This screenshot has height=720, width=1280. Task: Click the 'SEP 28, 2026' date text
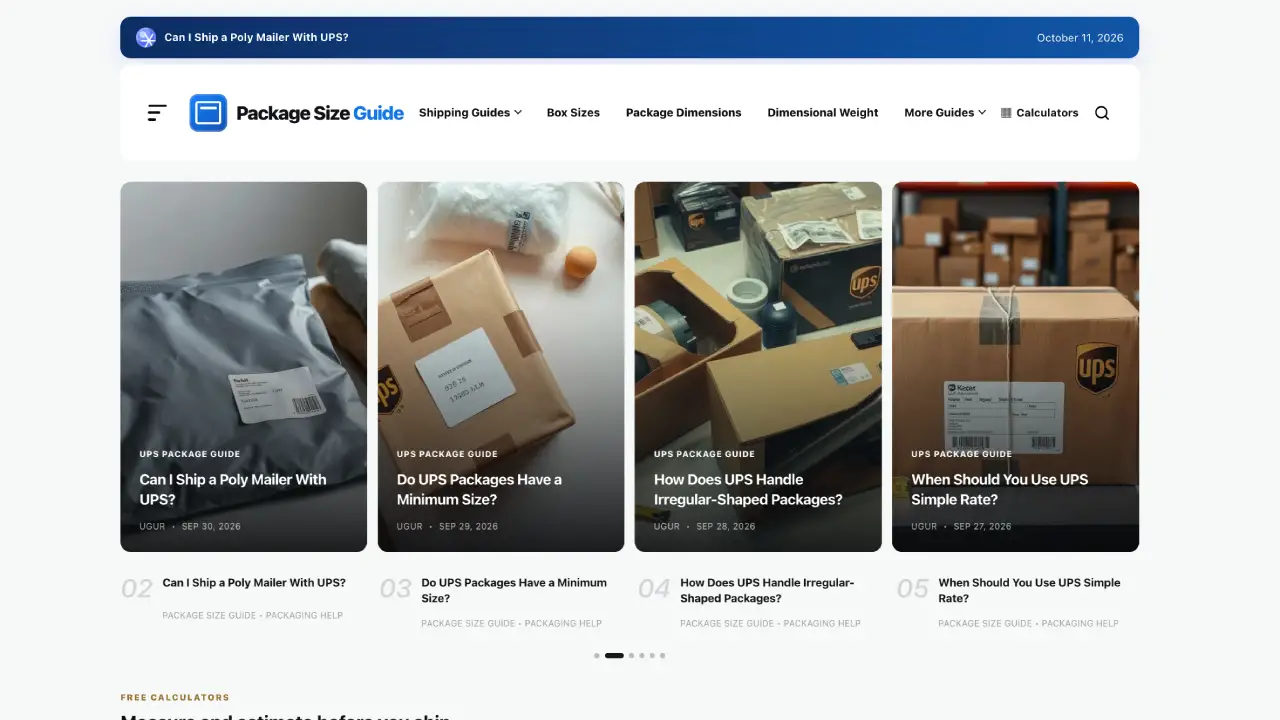click(726, 526)
